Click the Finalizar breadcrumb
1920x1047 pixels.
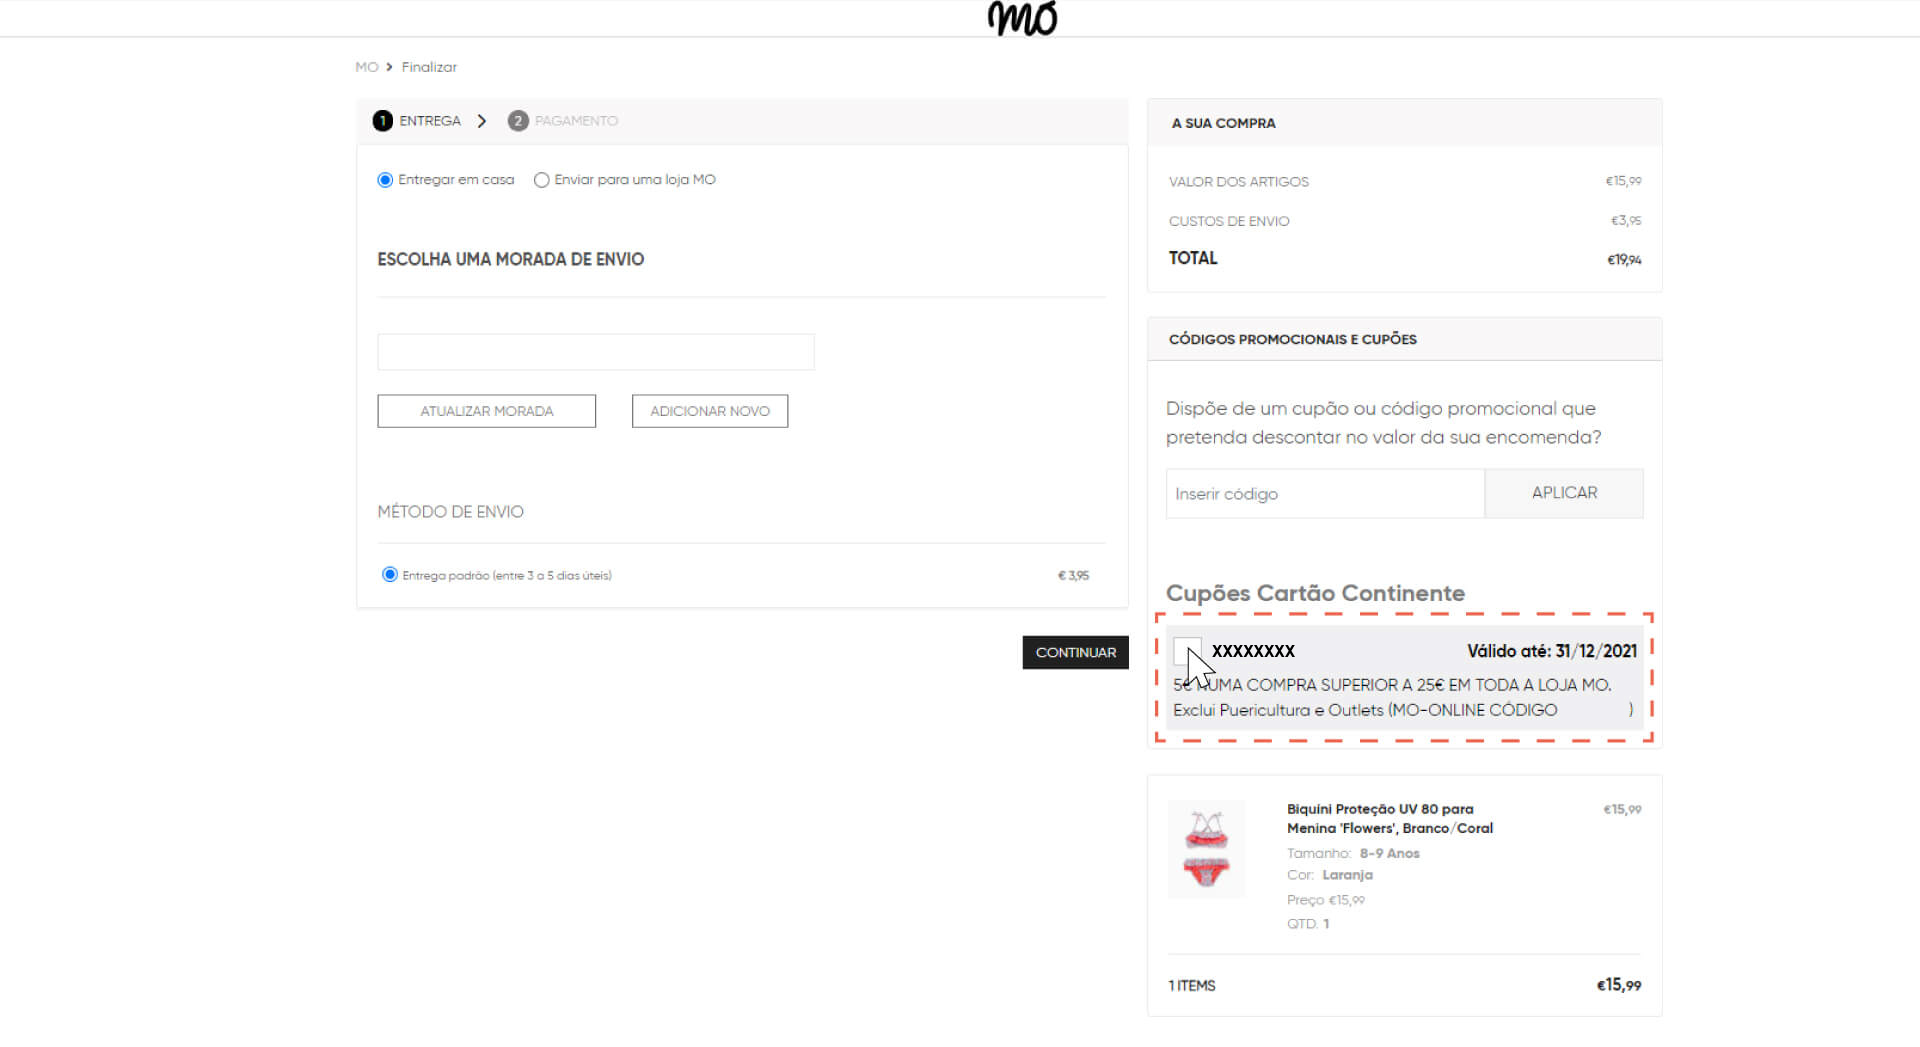pos(429,67)
